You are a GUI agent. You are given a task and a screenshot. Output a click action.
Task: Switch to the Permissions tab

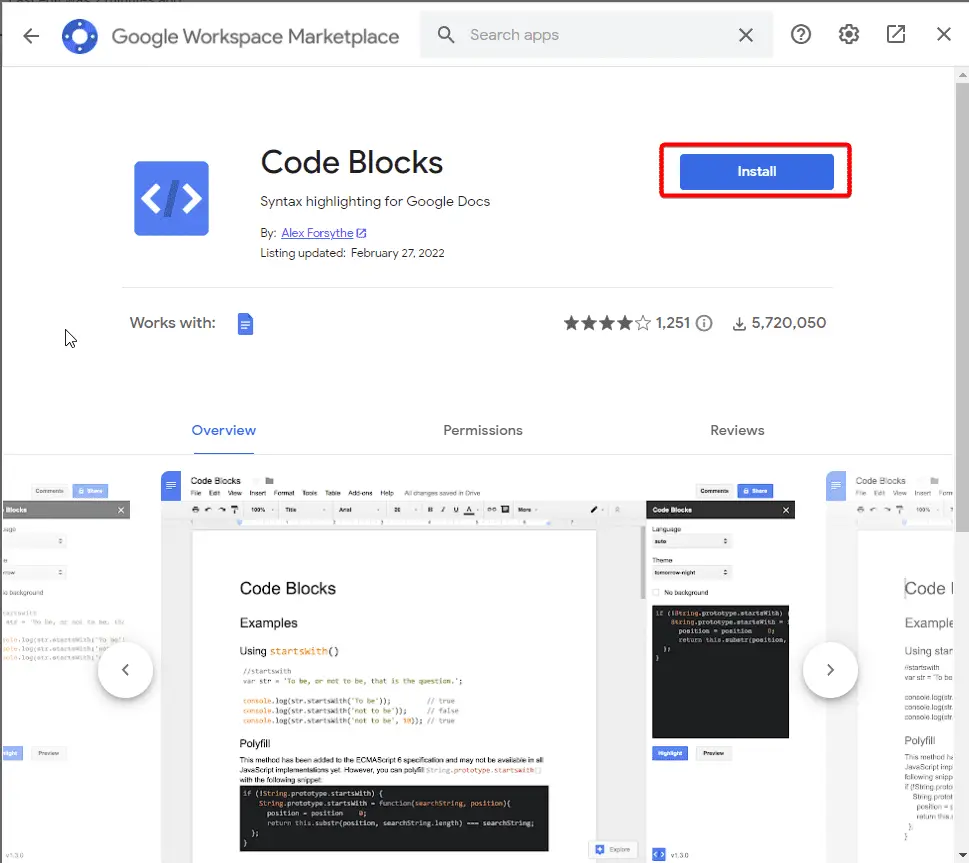(x=483, y=431)
